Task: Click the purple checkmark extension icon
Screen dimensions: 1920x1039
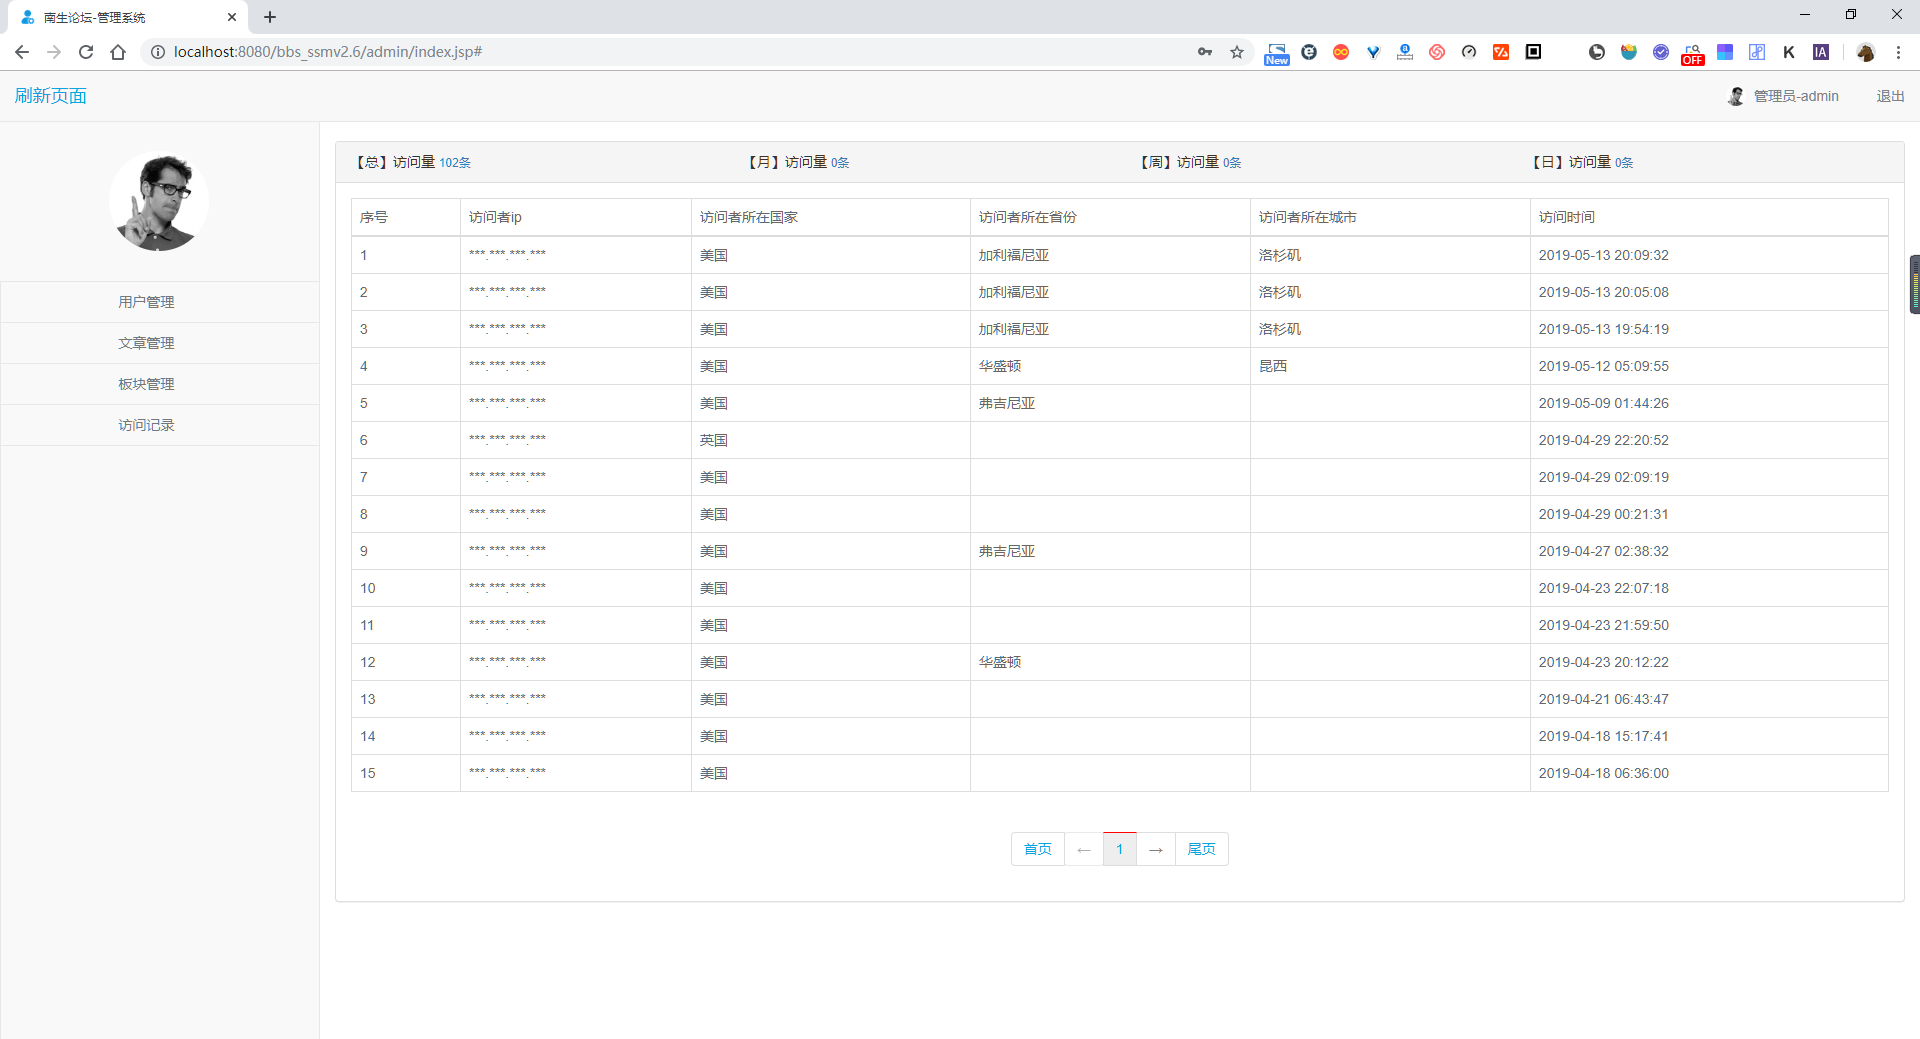Action: click(x=1661, y=52)
